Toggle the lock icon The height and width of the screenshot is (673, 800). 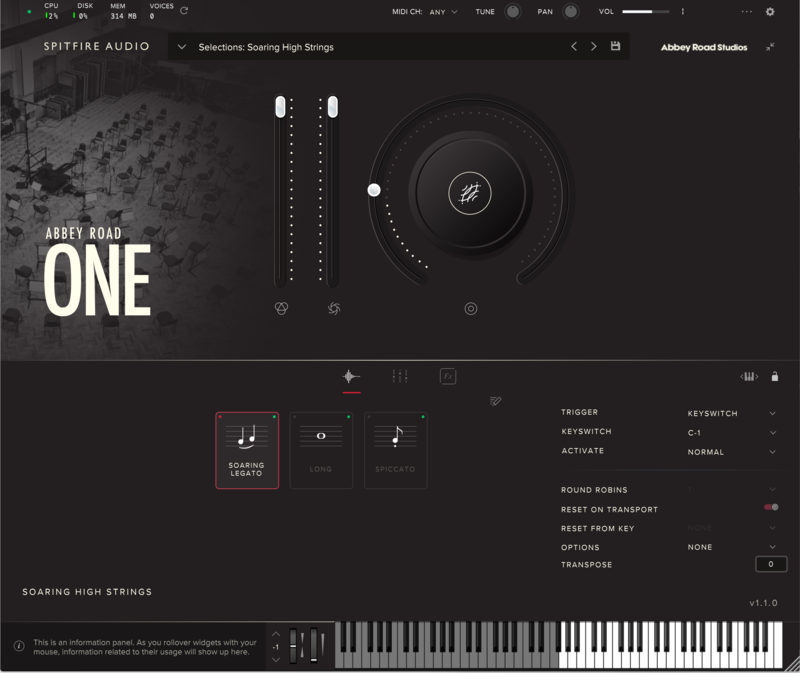pyautogui.click(x=774, y=377)
